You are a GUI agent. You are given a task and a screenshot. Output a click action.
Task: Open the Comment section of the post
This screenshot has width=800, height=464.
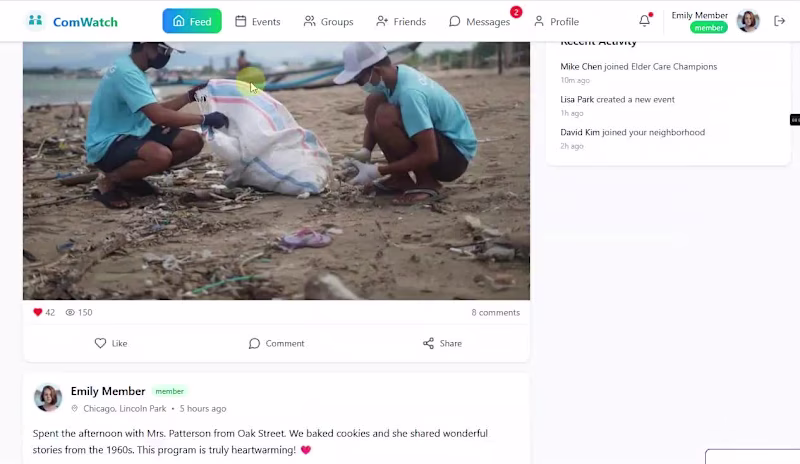pos(276,344)
